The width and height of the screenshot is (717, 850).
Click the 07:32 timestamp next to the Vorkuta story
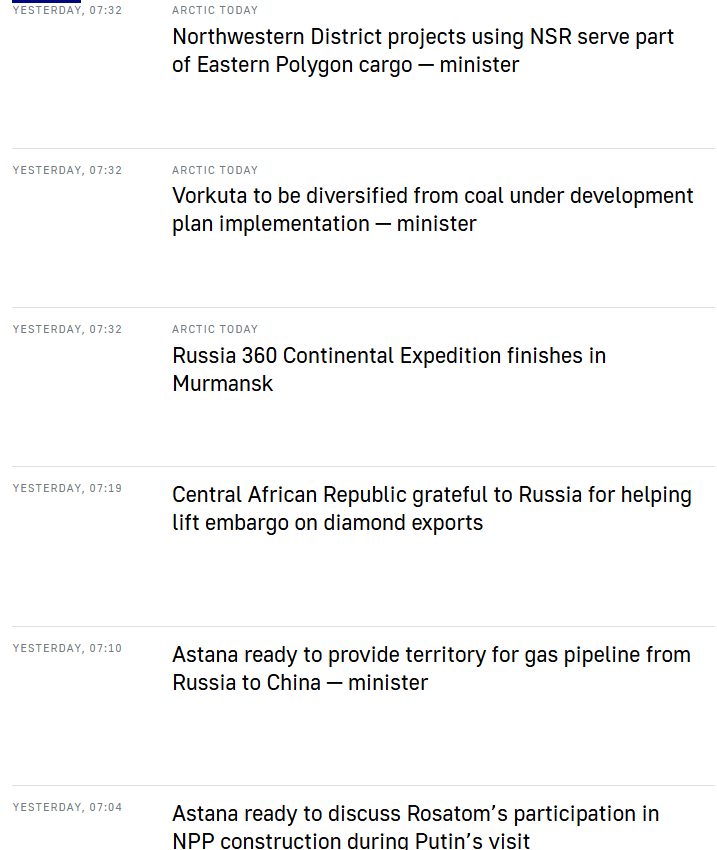67,170
